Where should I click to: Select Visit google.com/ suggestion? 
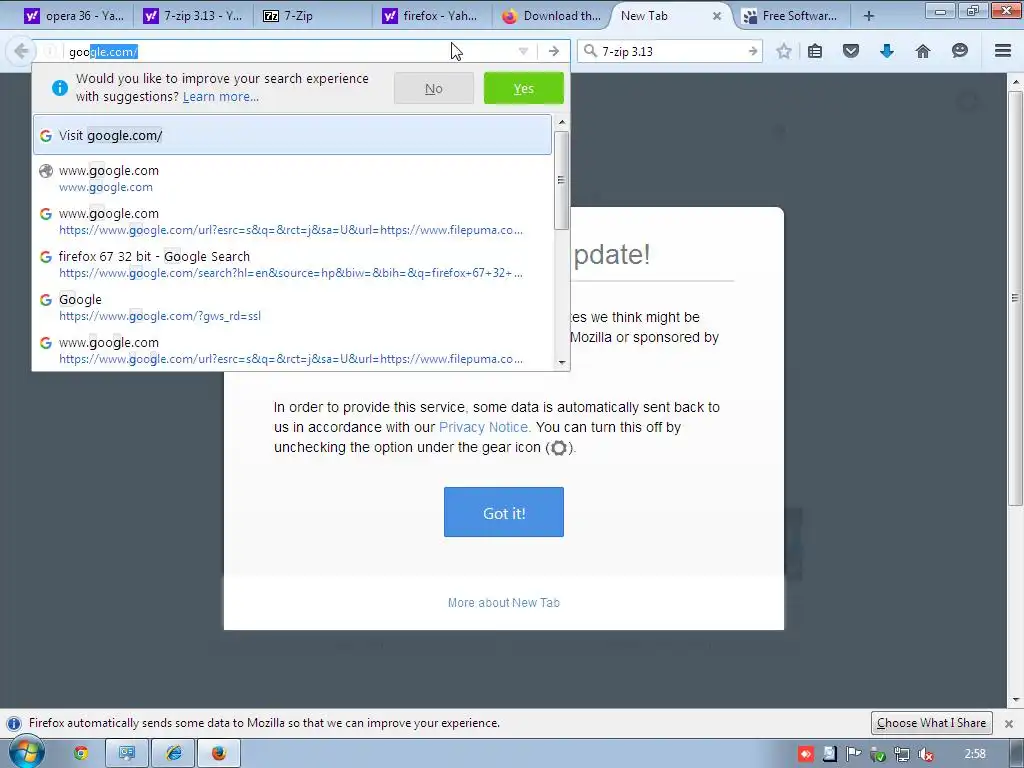pos(292,135)
